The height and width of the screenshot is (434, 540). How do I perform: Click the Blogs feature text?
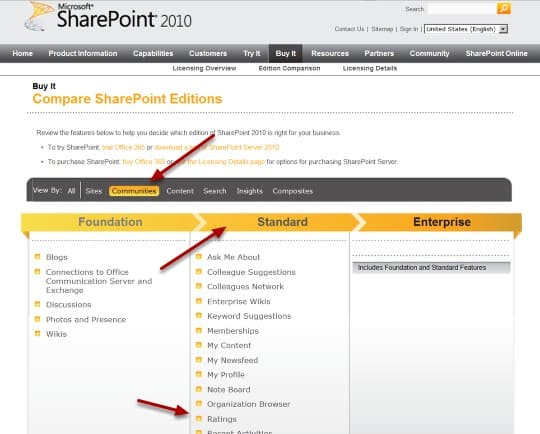tap(56, 257)
